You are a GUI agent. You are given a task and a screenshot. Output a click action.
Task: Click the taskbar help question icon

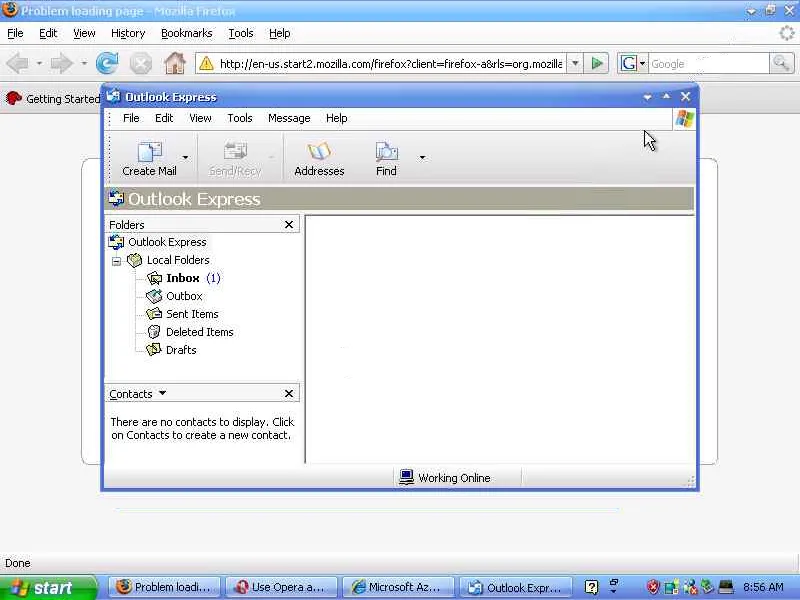pos(591,587)
